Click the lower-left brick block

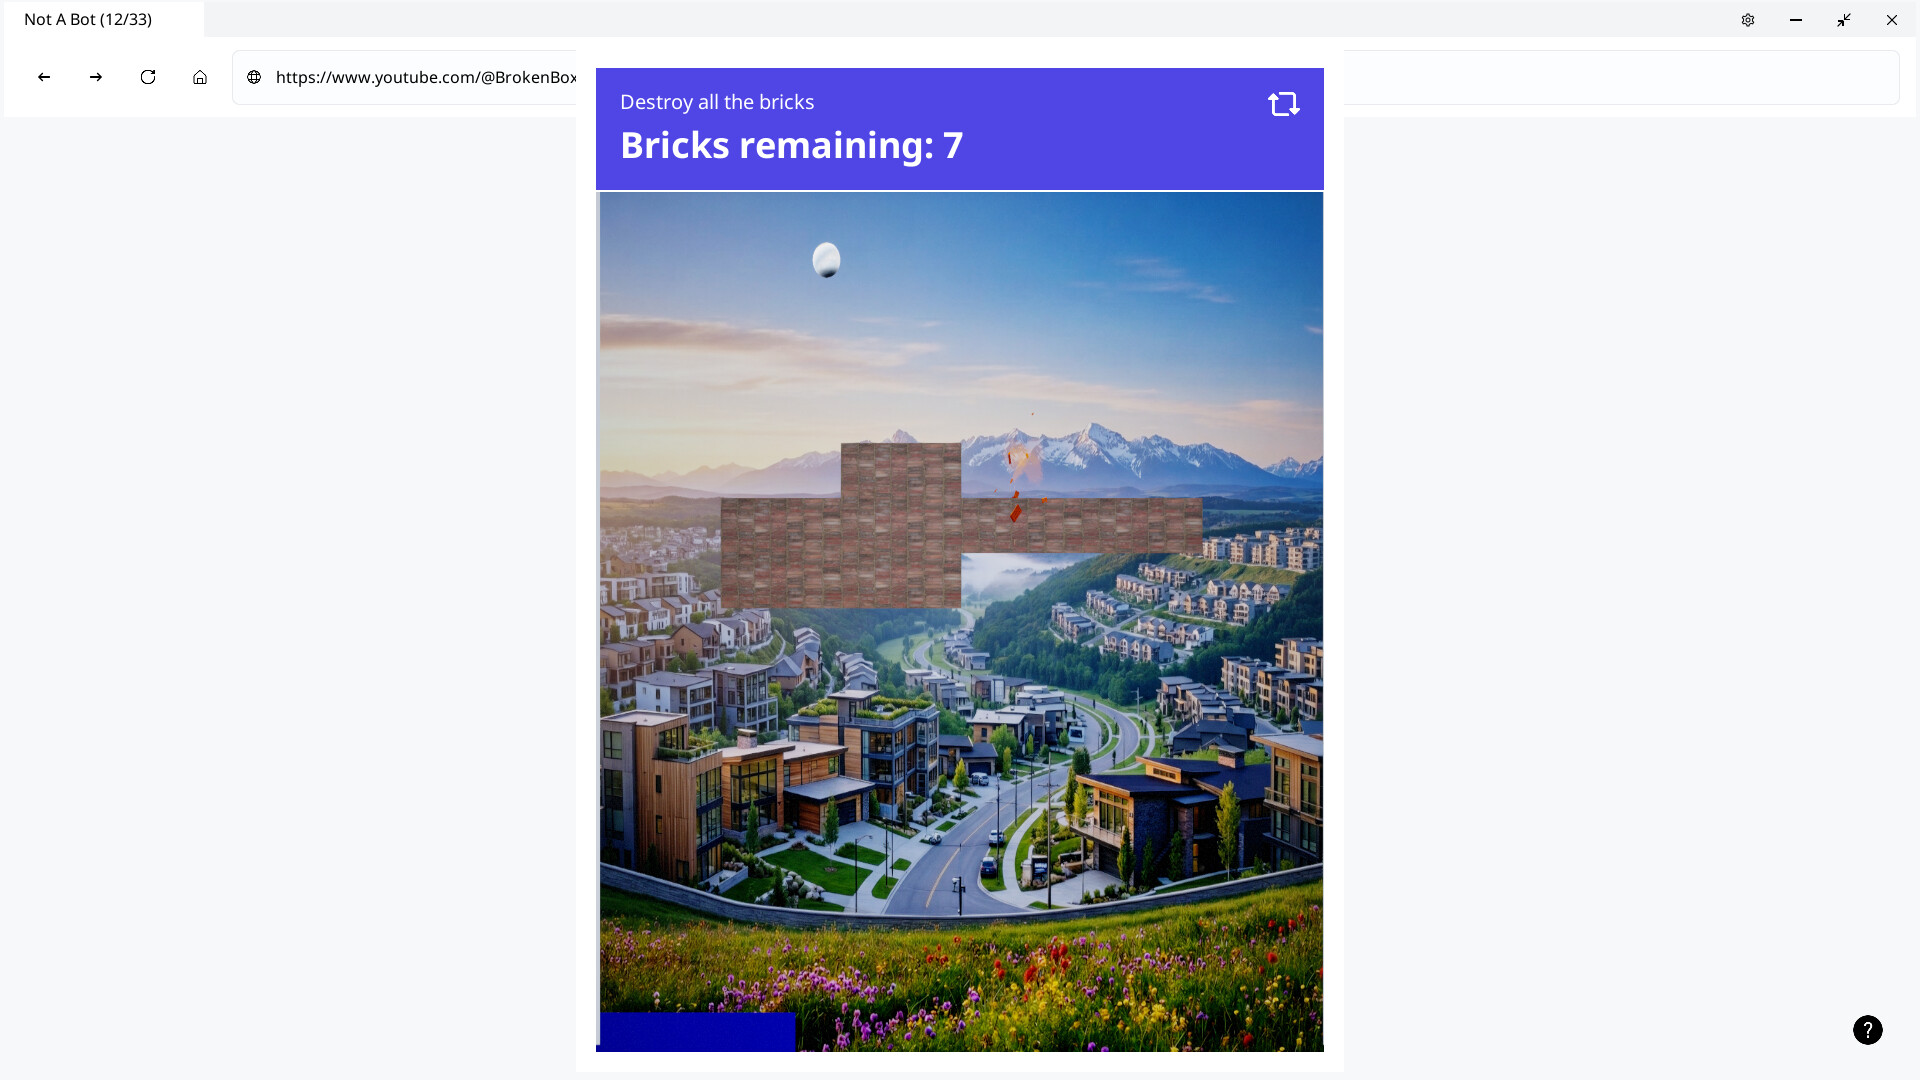pos(841,553)
